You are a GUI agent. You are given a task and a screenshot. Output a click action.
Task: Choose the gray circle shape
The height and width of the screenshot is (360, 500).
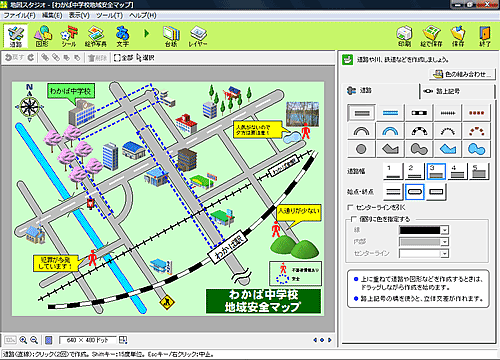click(362, 149)
